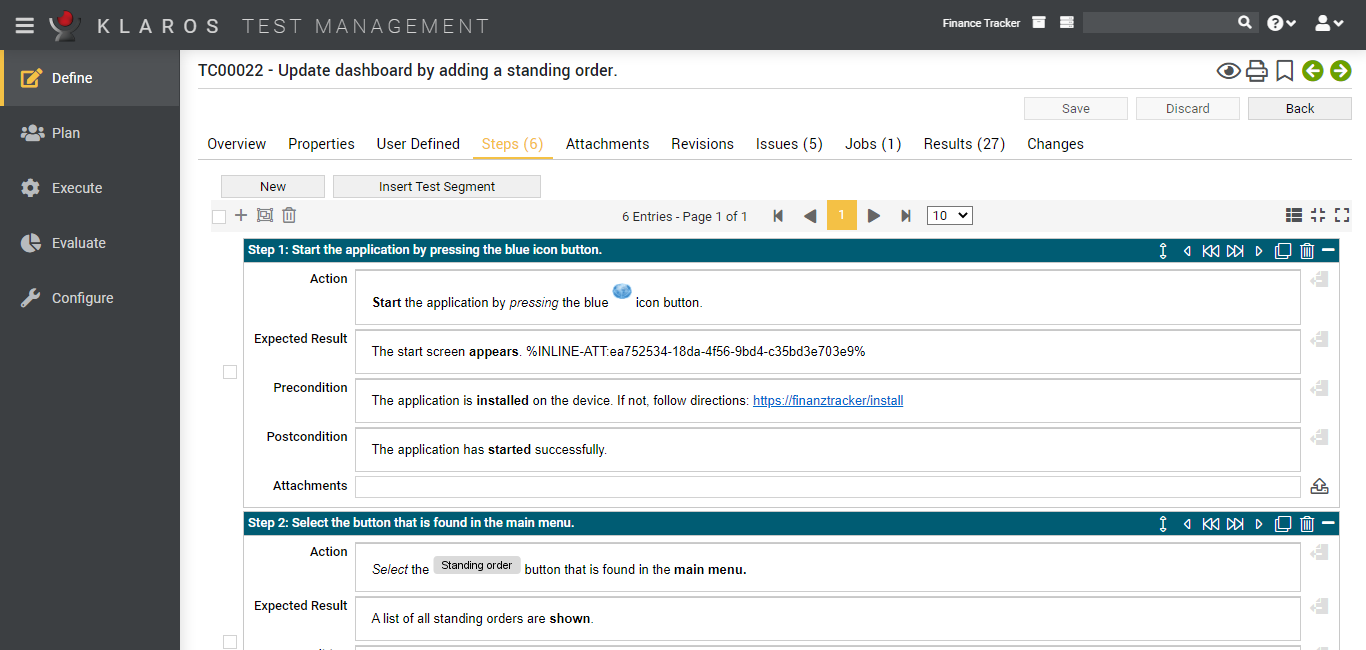Click the bookmark icon near title
The width and height of the screenshot is (1366, 650).
1285,71
